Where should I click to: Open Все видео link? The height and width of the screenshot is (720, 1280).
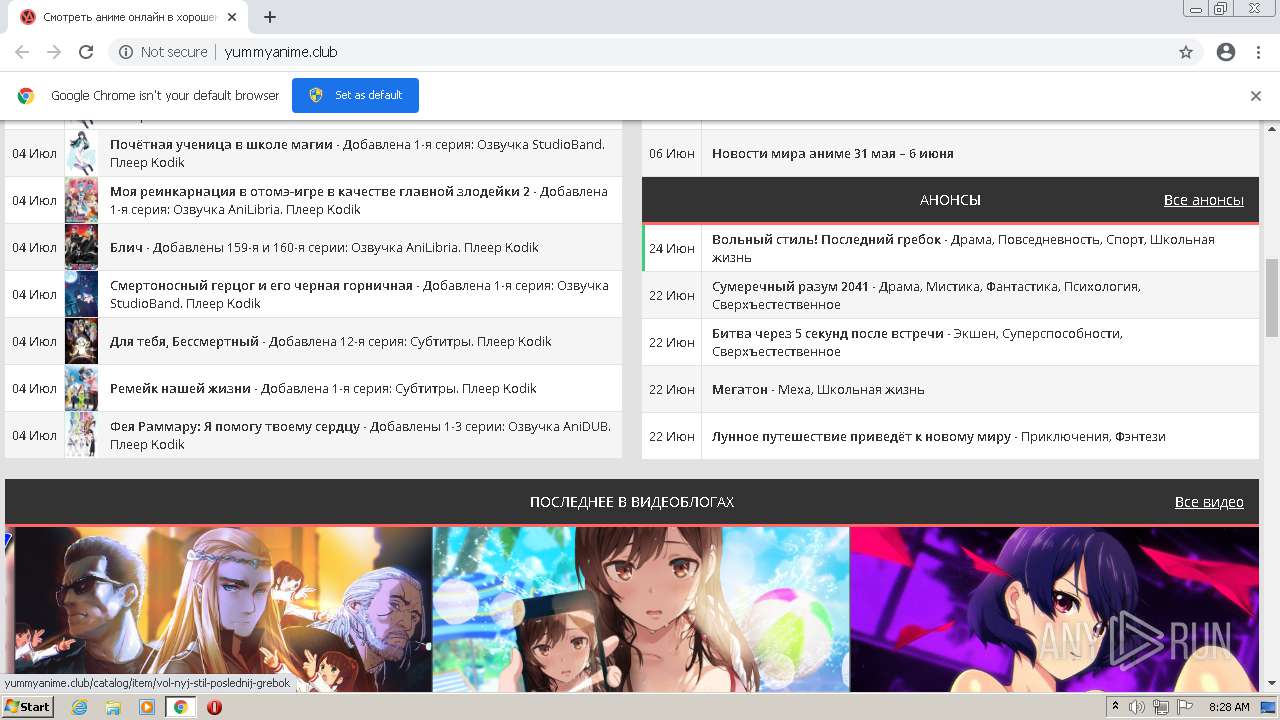click(x=1209, y=502)
